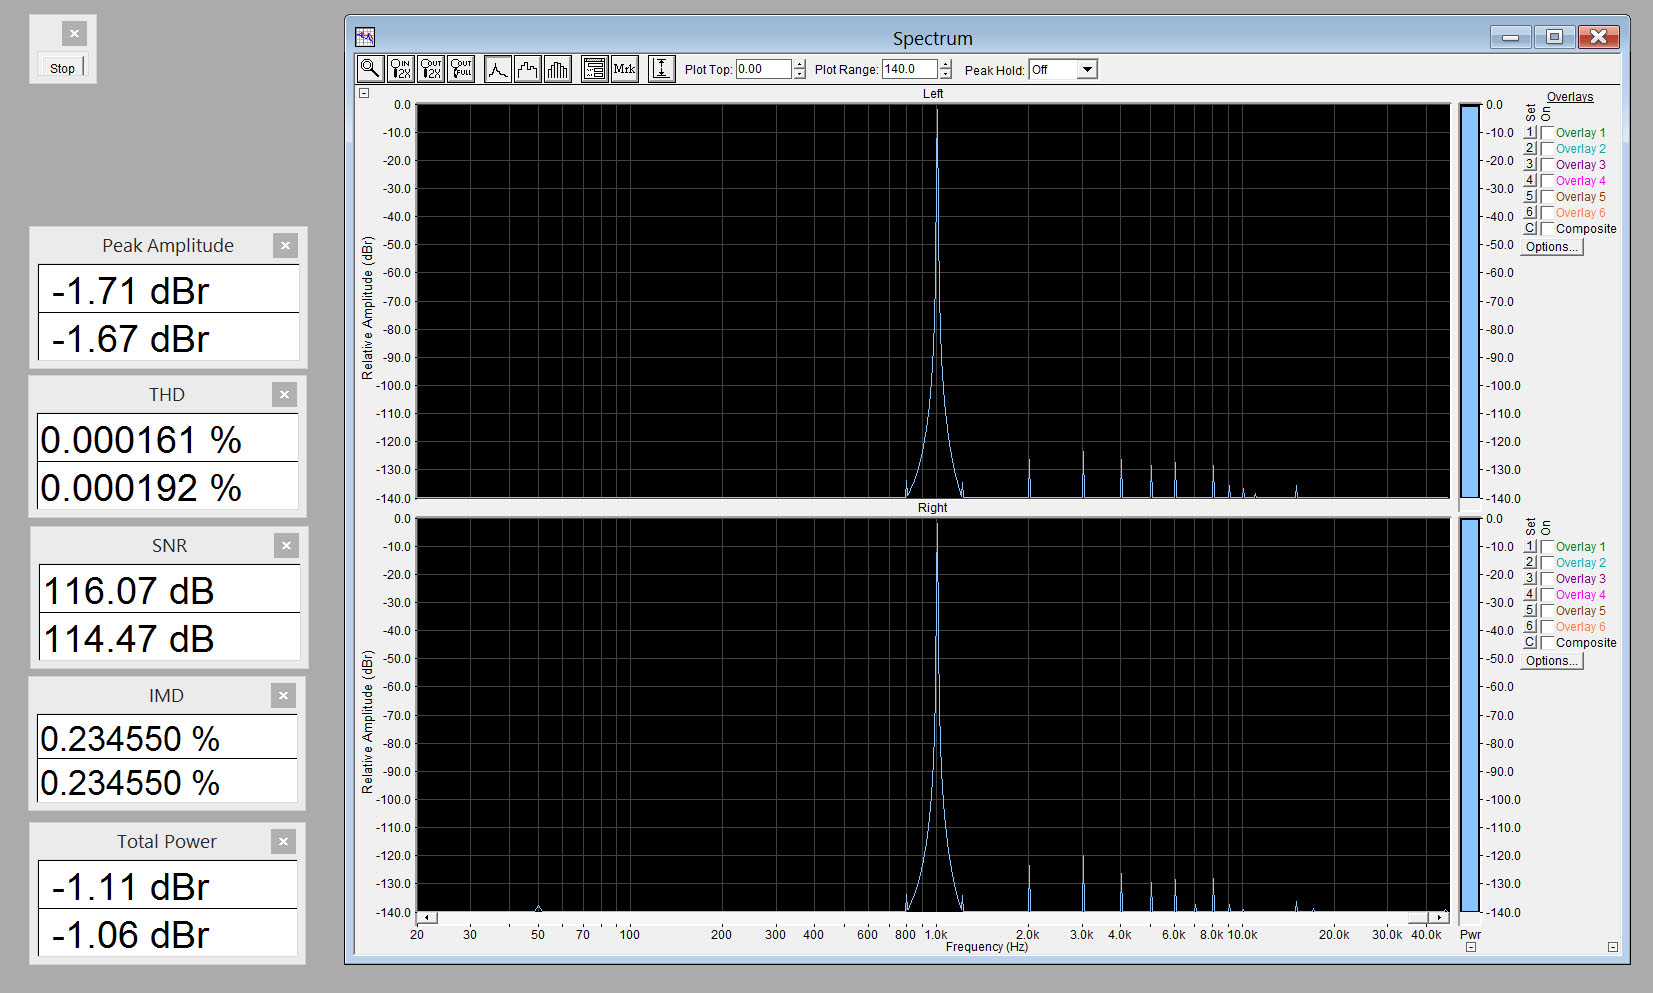
Task: Click the Zoom Out 2X icon
Action: coord(431,69)
